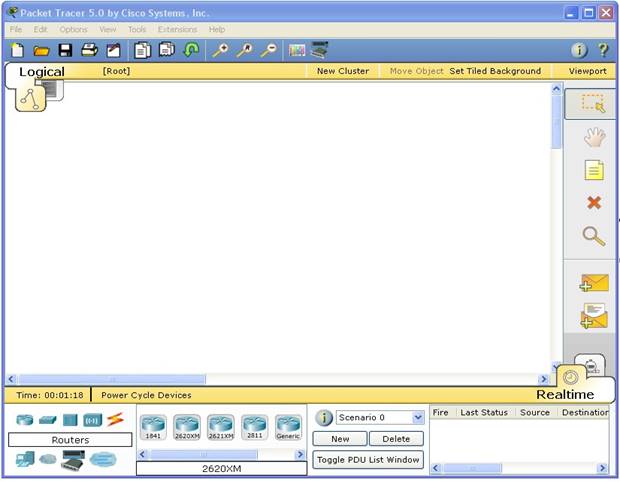
Task: Open the drawing palette icon
Action: click(x=297, y=50)
